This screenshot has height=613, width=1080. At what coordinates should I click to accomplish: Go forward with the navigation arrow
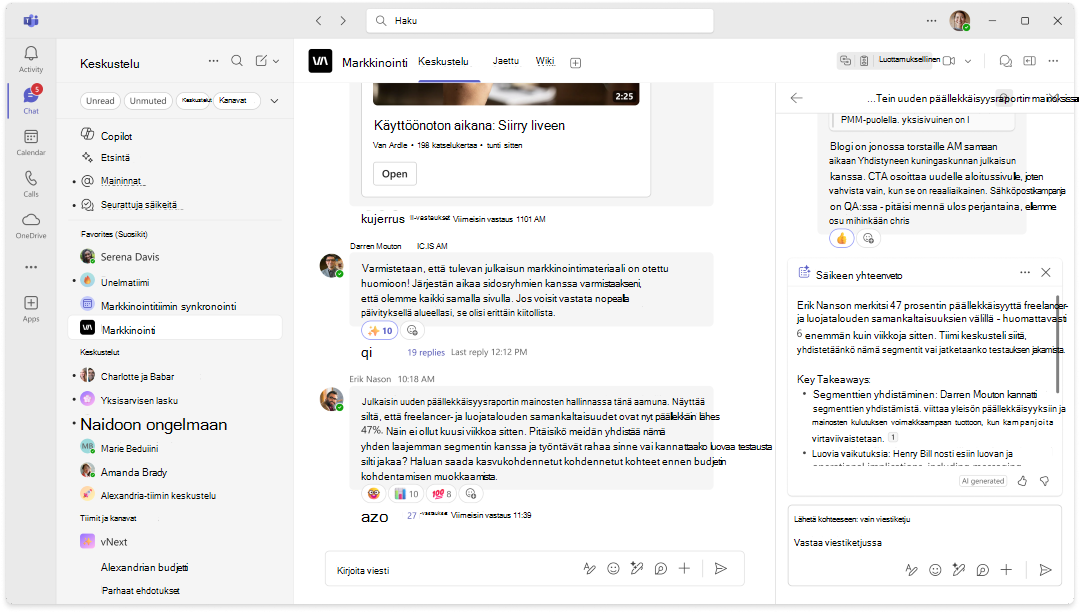pyautogui.click(x=343, y=21)
